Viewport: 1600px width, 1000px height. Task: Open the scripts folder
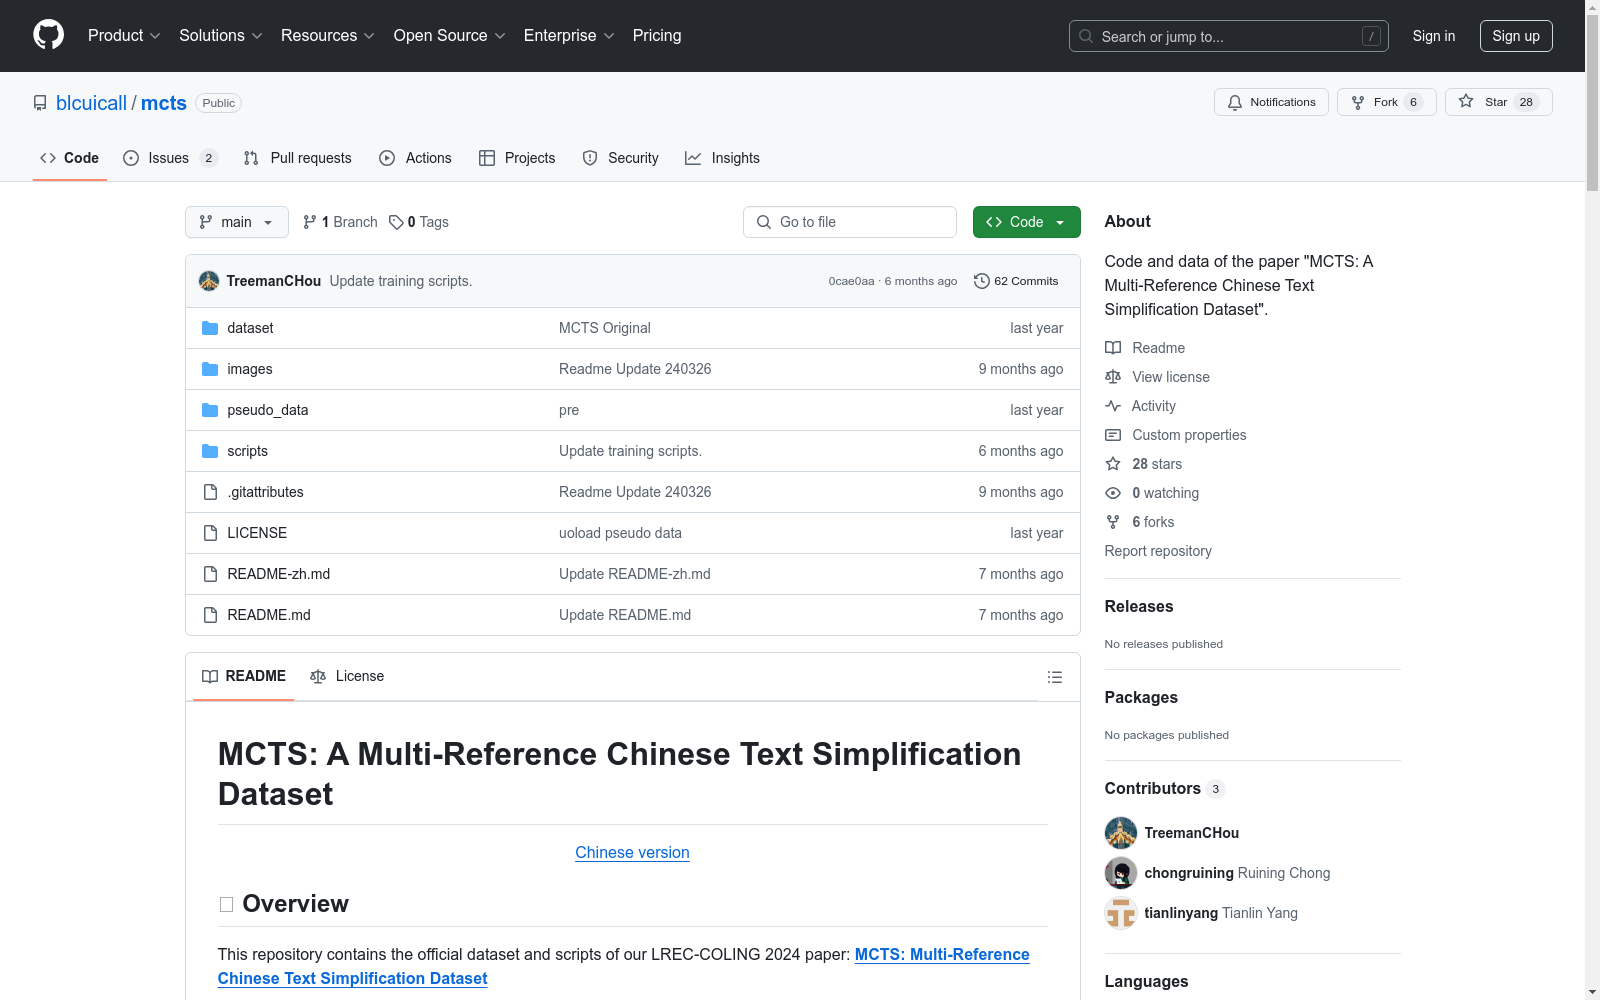247,451
